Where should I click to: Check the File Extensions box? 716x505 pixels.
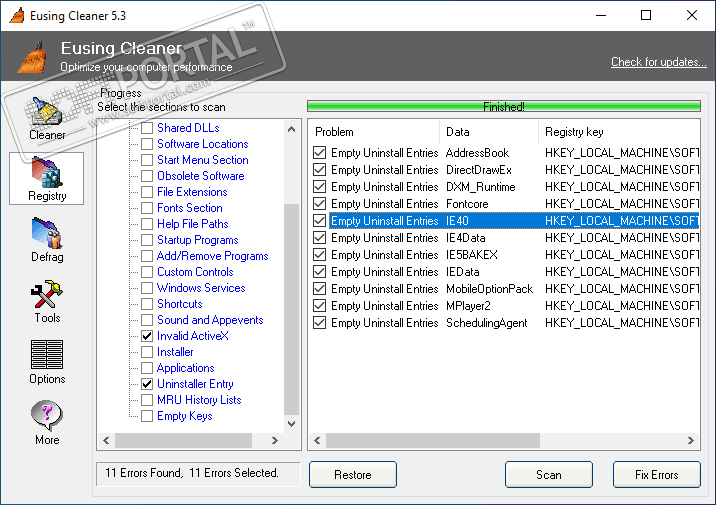pyautogui.click(x=147, y=192)
